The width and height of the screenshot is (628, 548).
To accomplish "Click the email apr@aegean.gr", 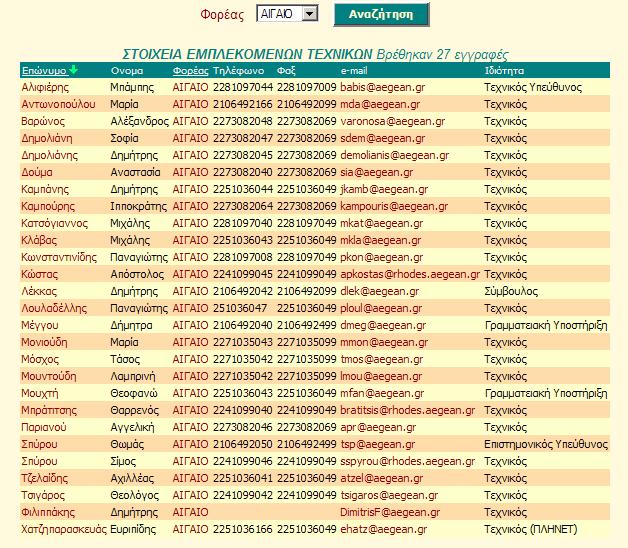I will (378, 427).
